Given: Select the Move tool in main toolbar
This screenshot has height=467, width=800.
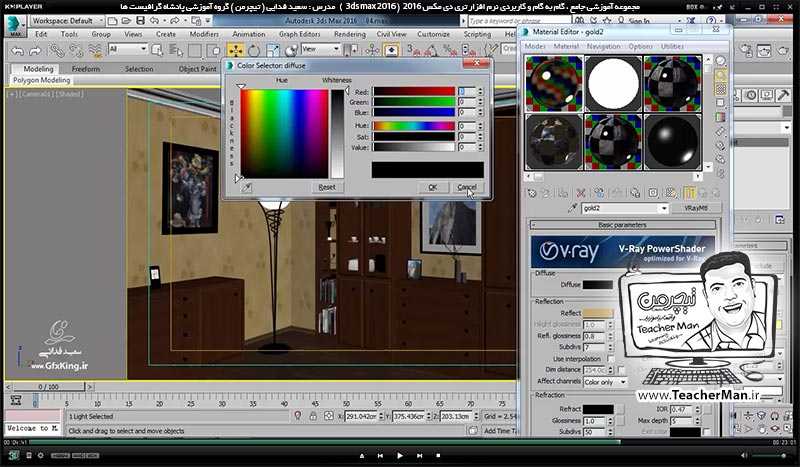Looking at the screenshot, I should (x=235, y=50).
